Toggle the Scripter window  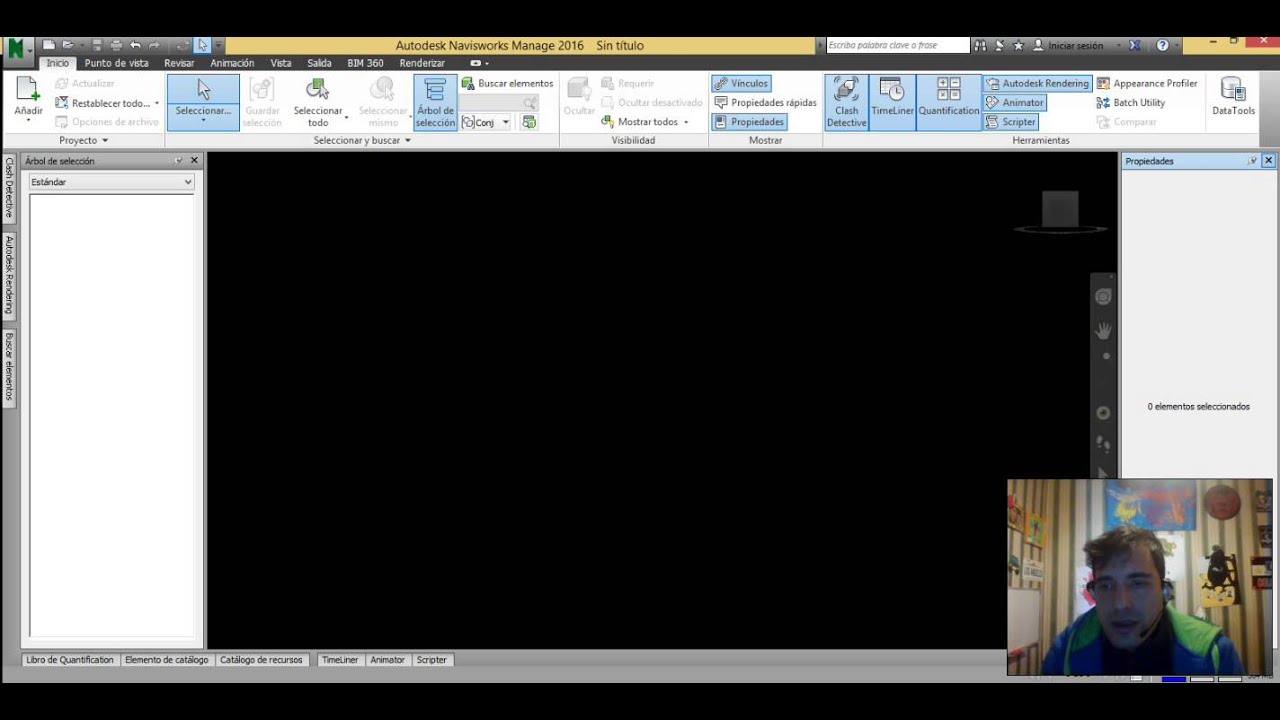coord(1011,122)
